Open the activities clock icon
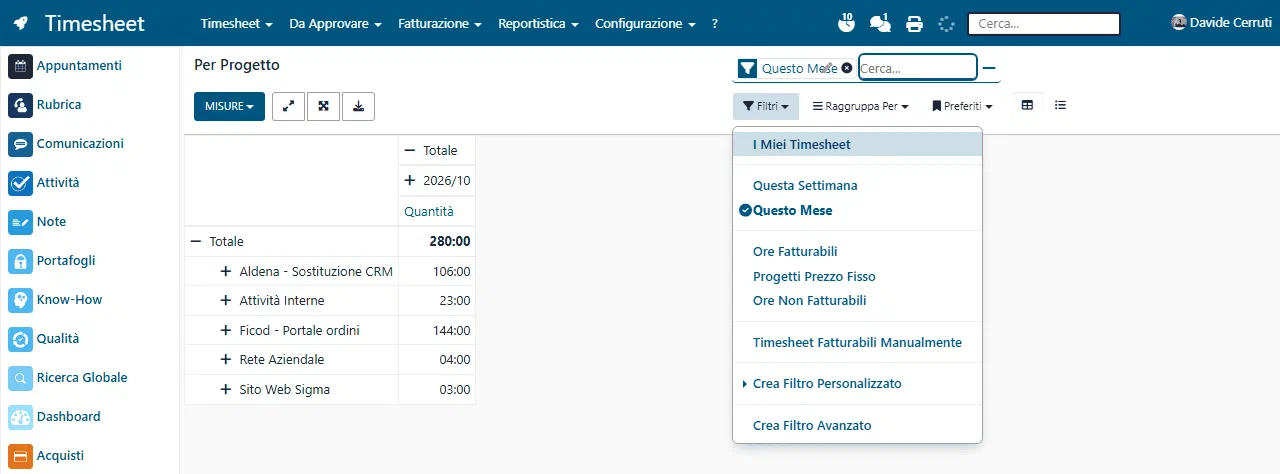The image size is (1280, 474). (x=845, y=23)
